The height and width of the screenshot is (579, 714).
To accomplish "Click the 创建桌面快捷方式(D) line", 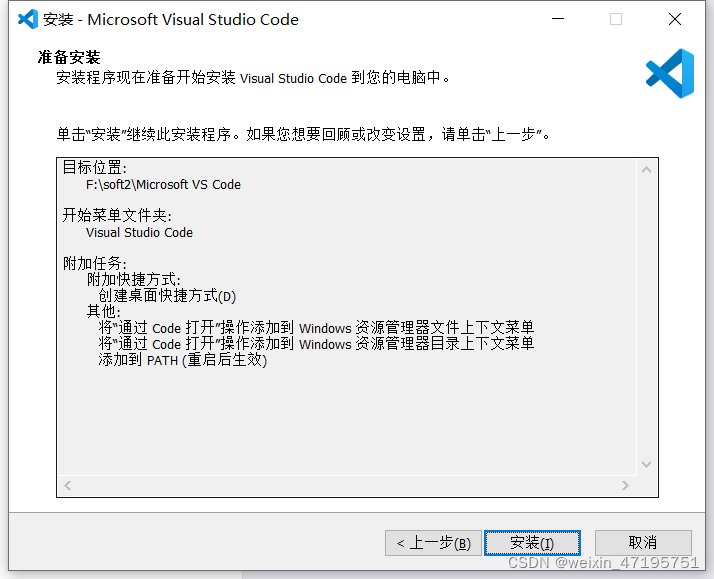I will point(167,296).
